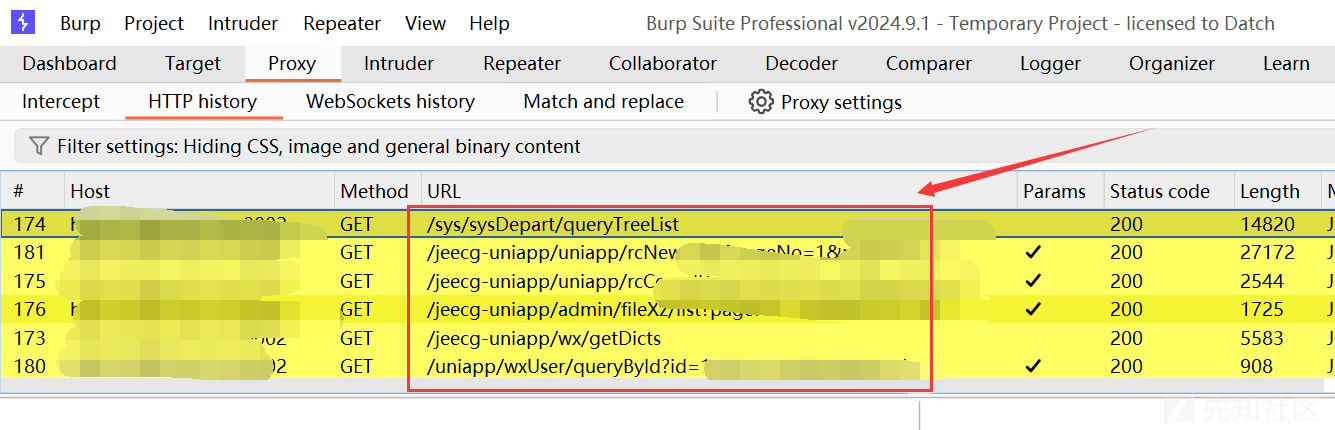Screen dimensions: 1335x430
Task: Open the Logger tab
Action: click(1050, 63)
